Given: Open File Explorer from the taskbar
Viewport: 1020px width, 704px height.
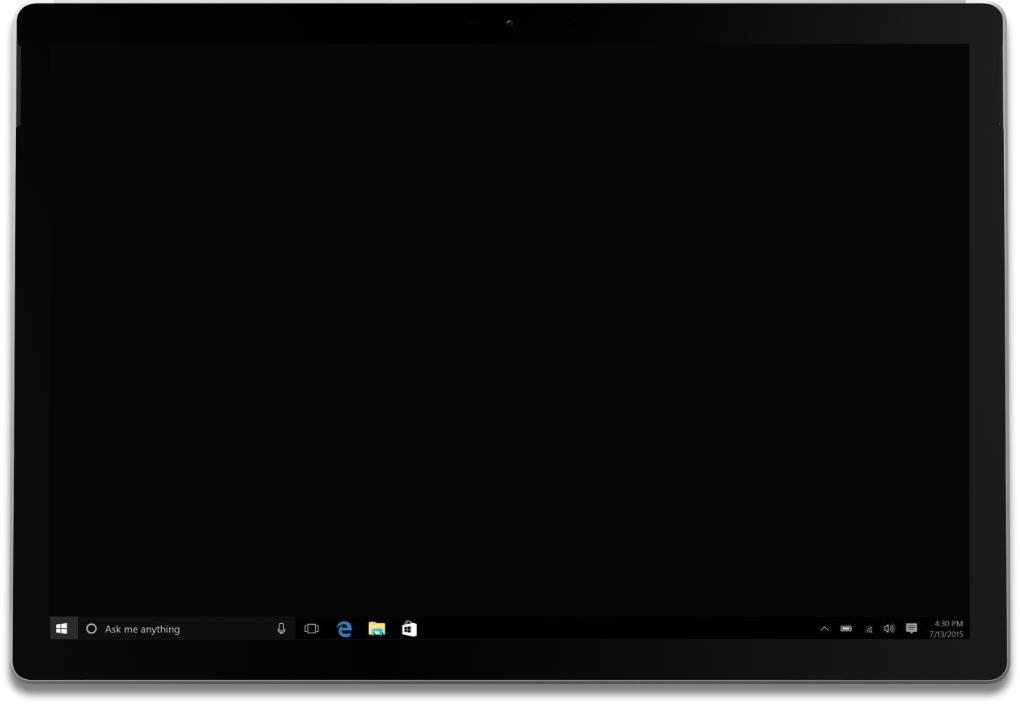Looking at the screenshot, I should click(x=376, y=629).
